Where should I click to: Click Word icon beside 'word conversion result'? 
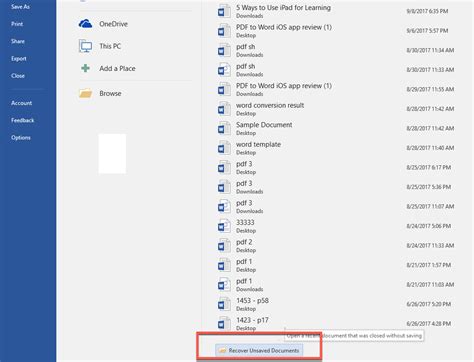point(224,109)
